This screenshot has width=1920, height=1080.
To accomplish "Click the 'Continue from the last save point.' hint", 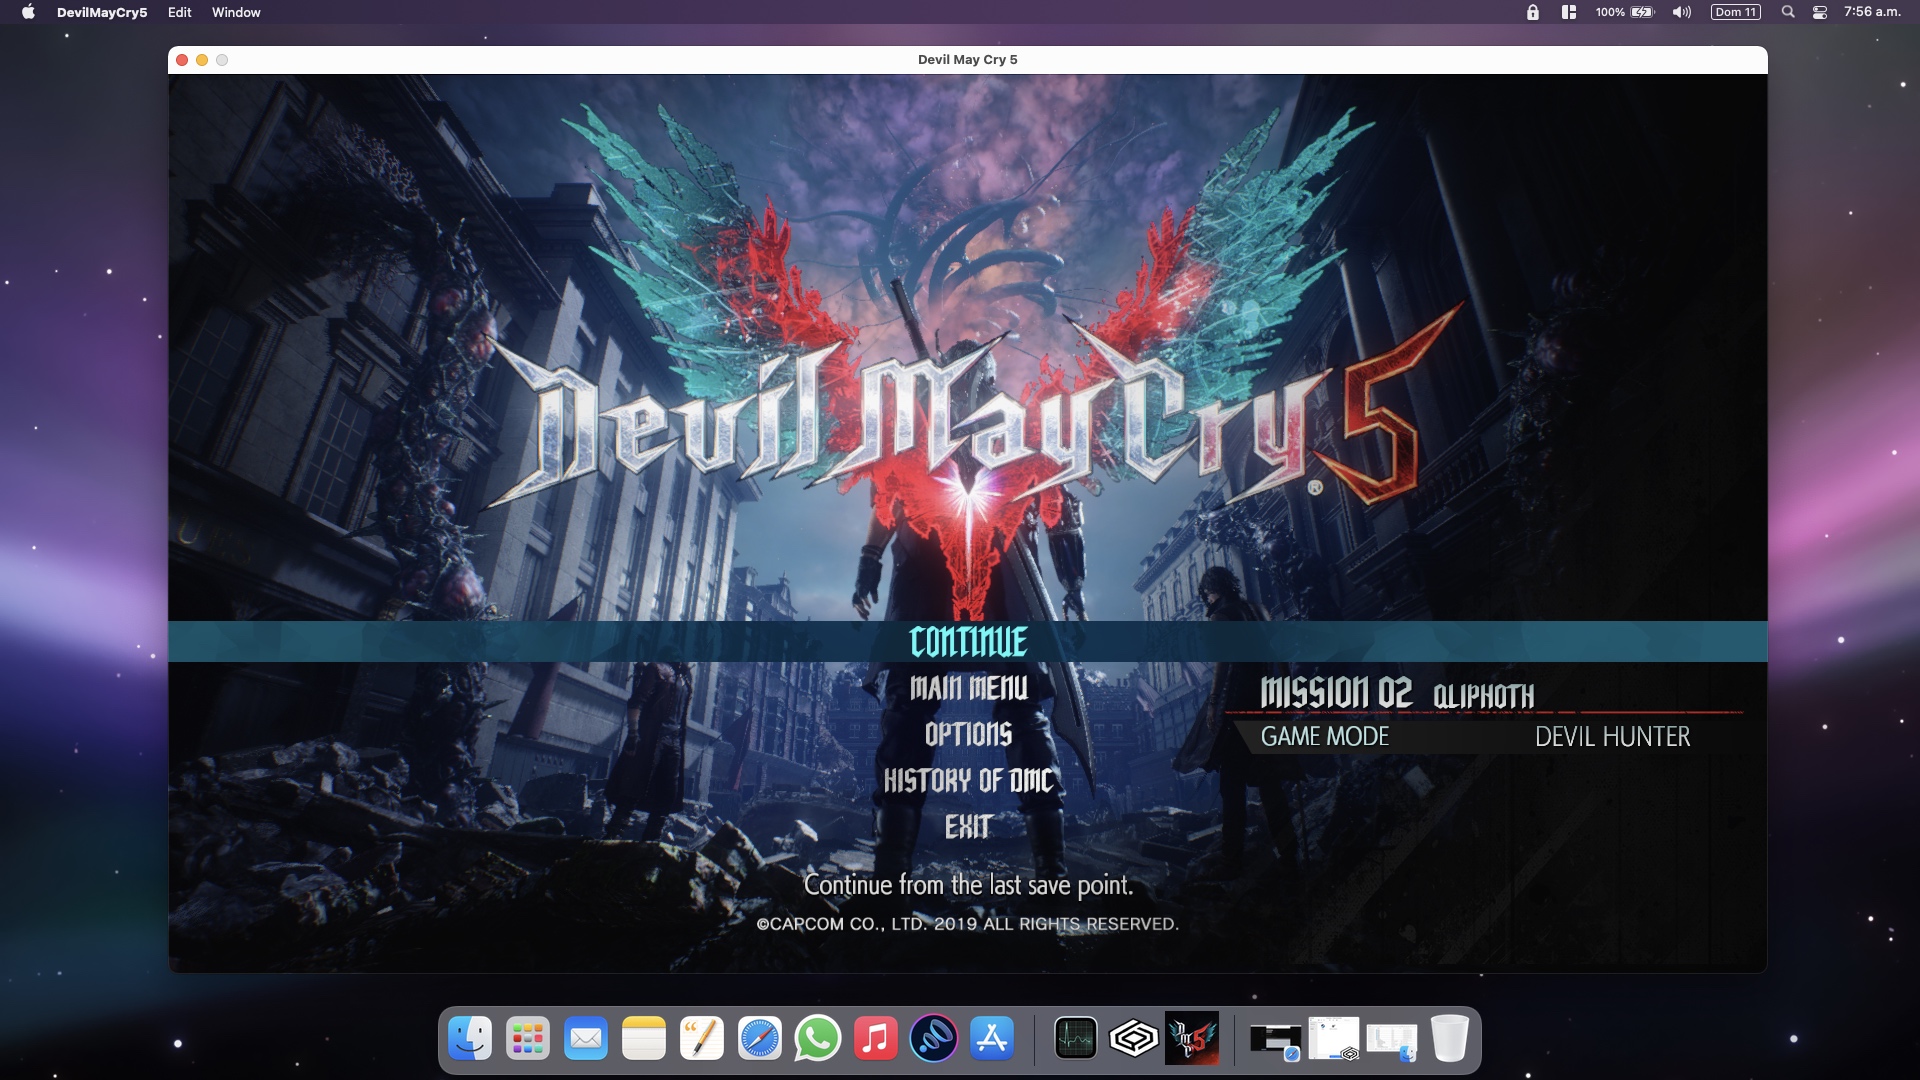I will [968, 885].
